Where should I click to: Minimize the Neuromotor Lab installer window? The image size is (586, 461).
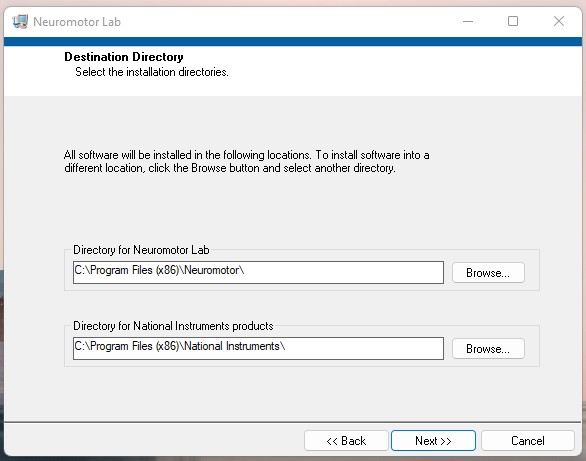tap(468, 21)
